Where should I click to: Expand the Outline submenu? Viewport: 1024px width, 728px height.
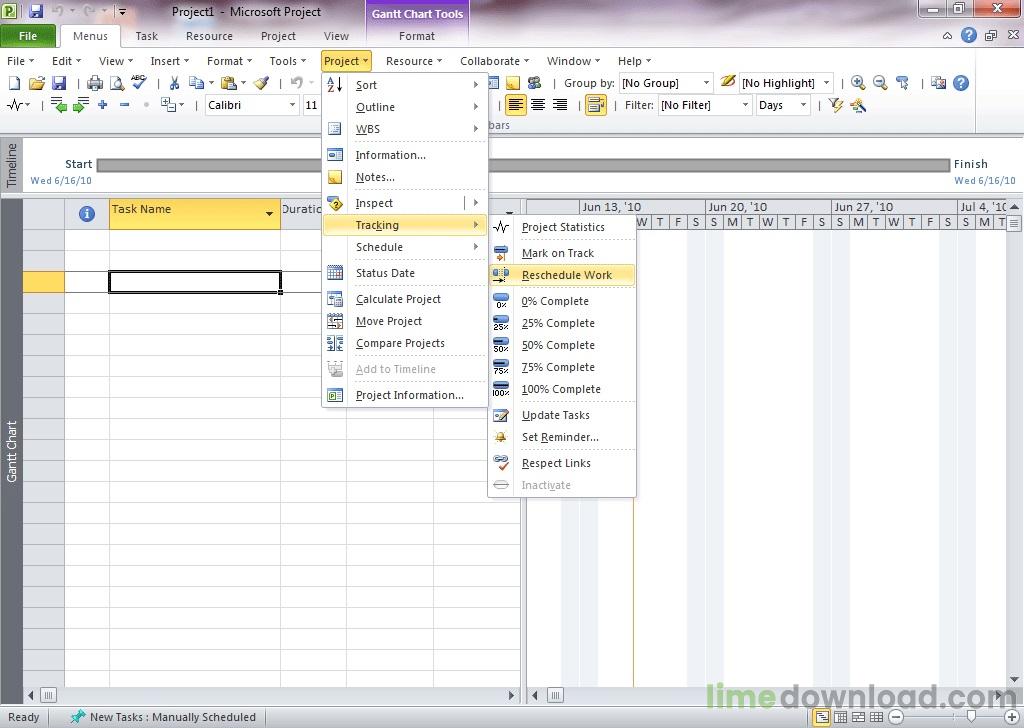[406, 107]
